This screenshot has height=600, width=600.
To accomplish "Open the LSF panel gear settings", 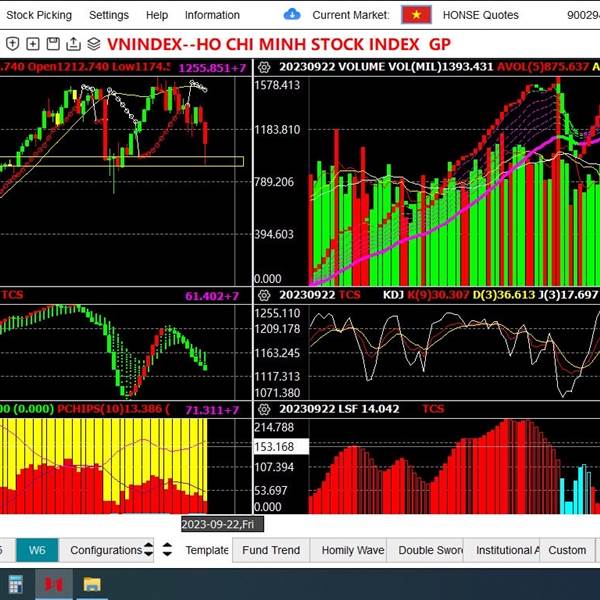I will pos(264,409).
